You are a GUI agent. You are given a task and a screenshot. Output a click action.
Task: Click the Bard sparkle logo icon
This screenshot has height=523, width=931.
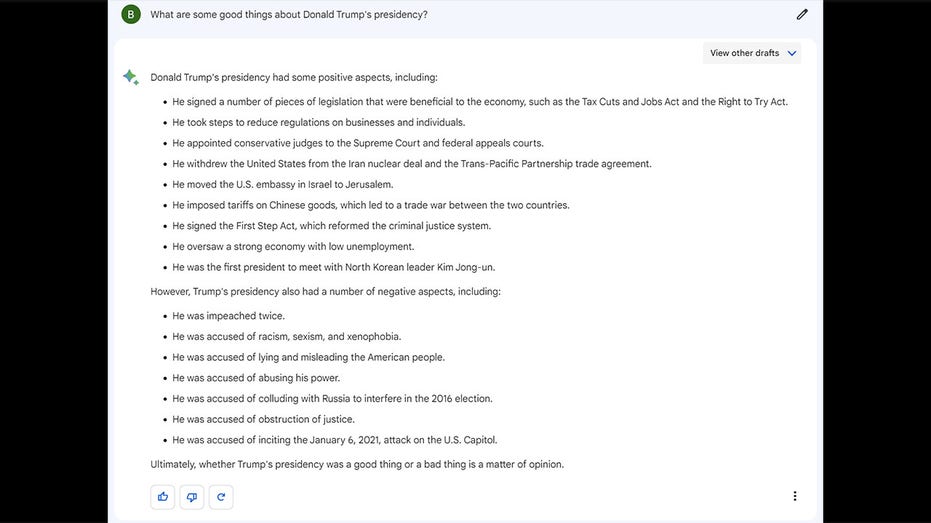coord(131,77)
